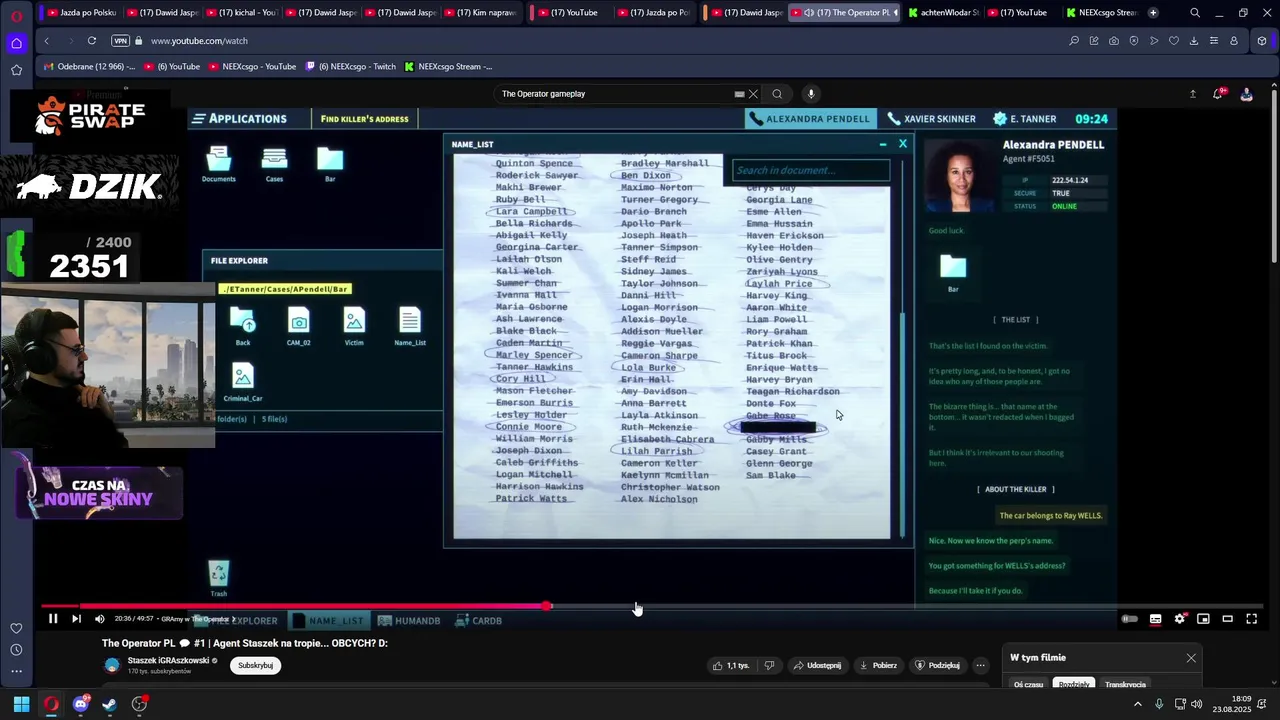Open the Opera sidebar bookmarks star icon

pyautogui.click(x=16, y=70)
